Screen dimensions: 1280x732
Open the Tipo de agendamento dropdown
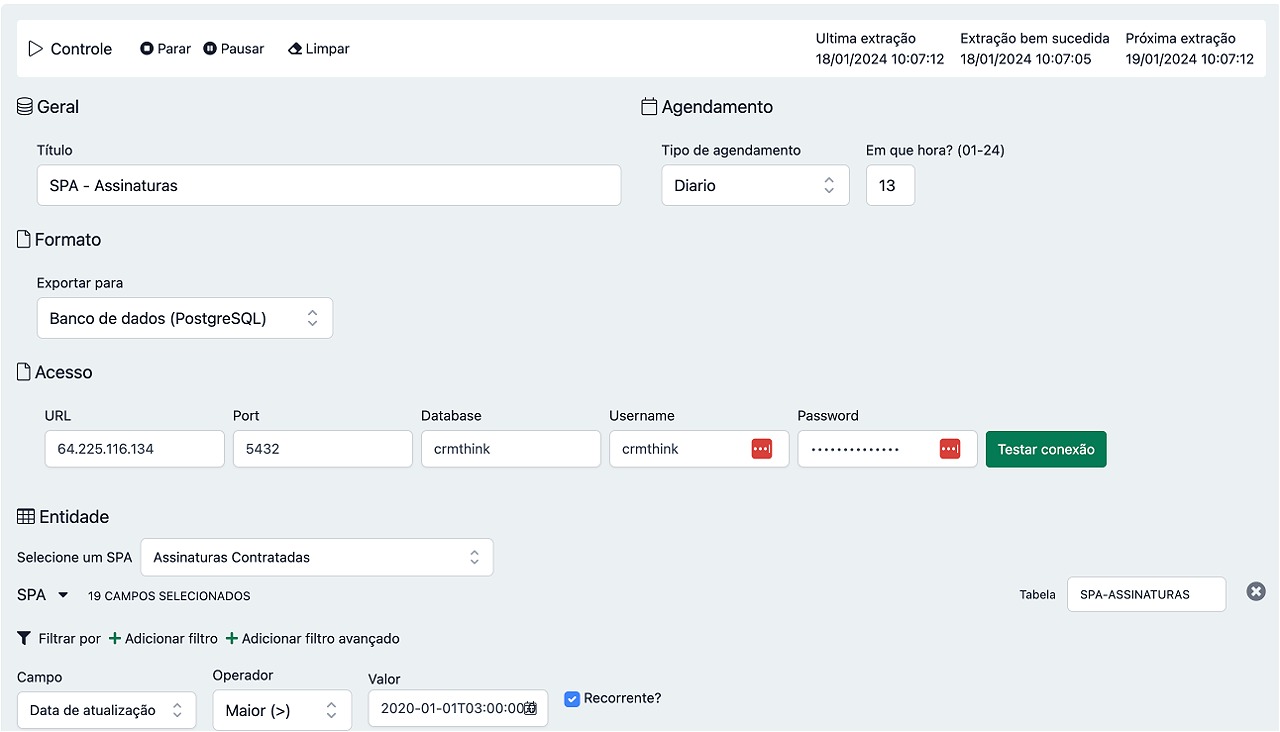pyautogui.click(x=755, y=186)
